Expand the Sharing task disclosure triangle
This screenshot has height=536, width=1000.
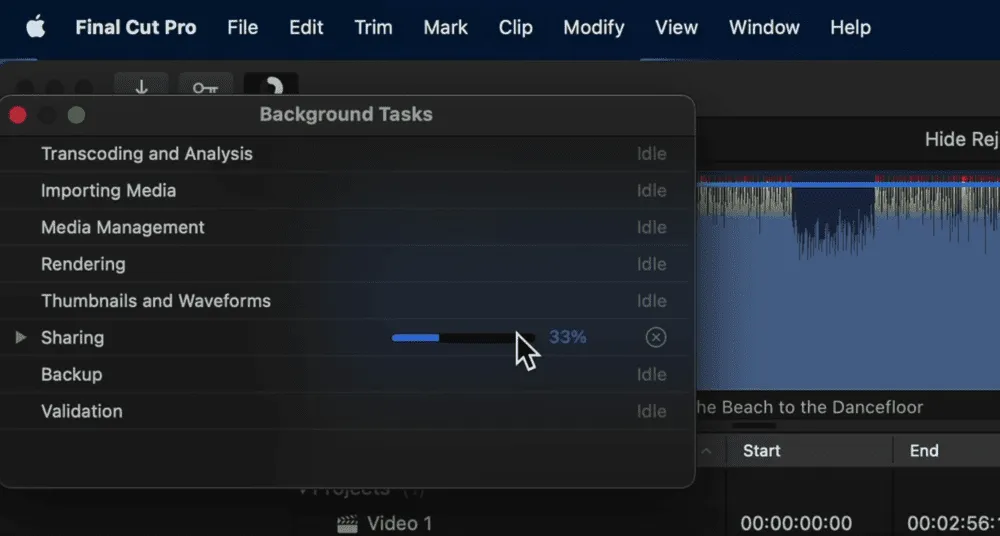[x=21, y=338]
